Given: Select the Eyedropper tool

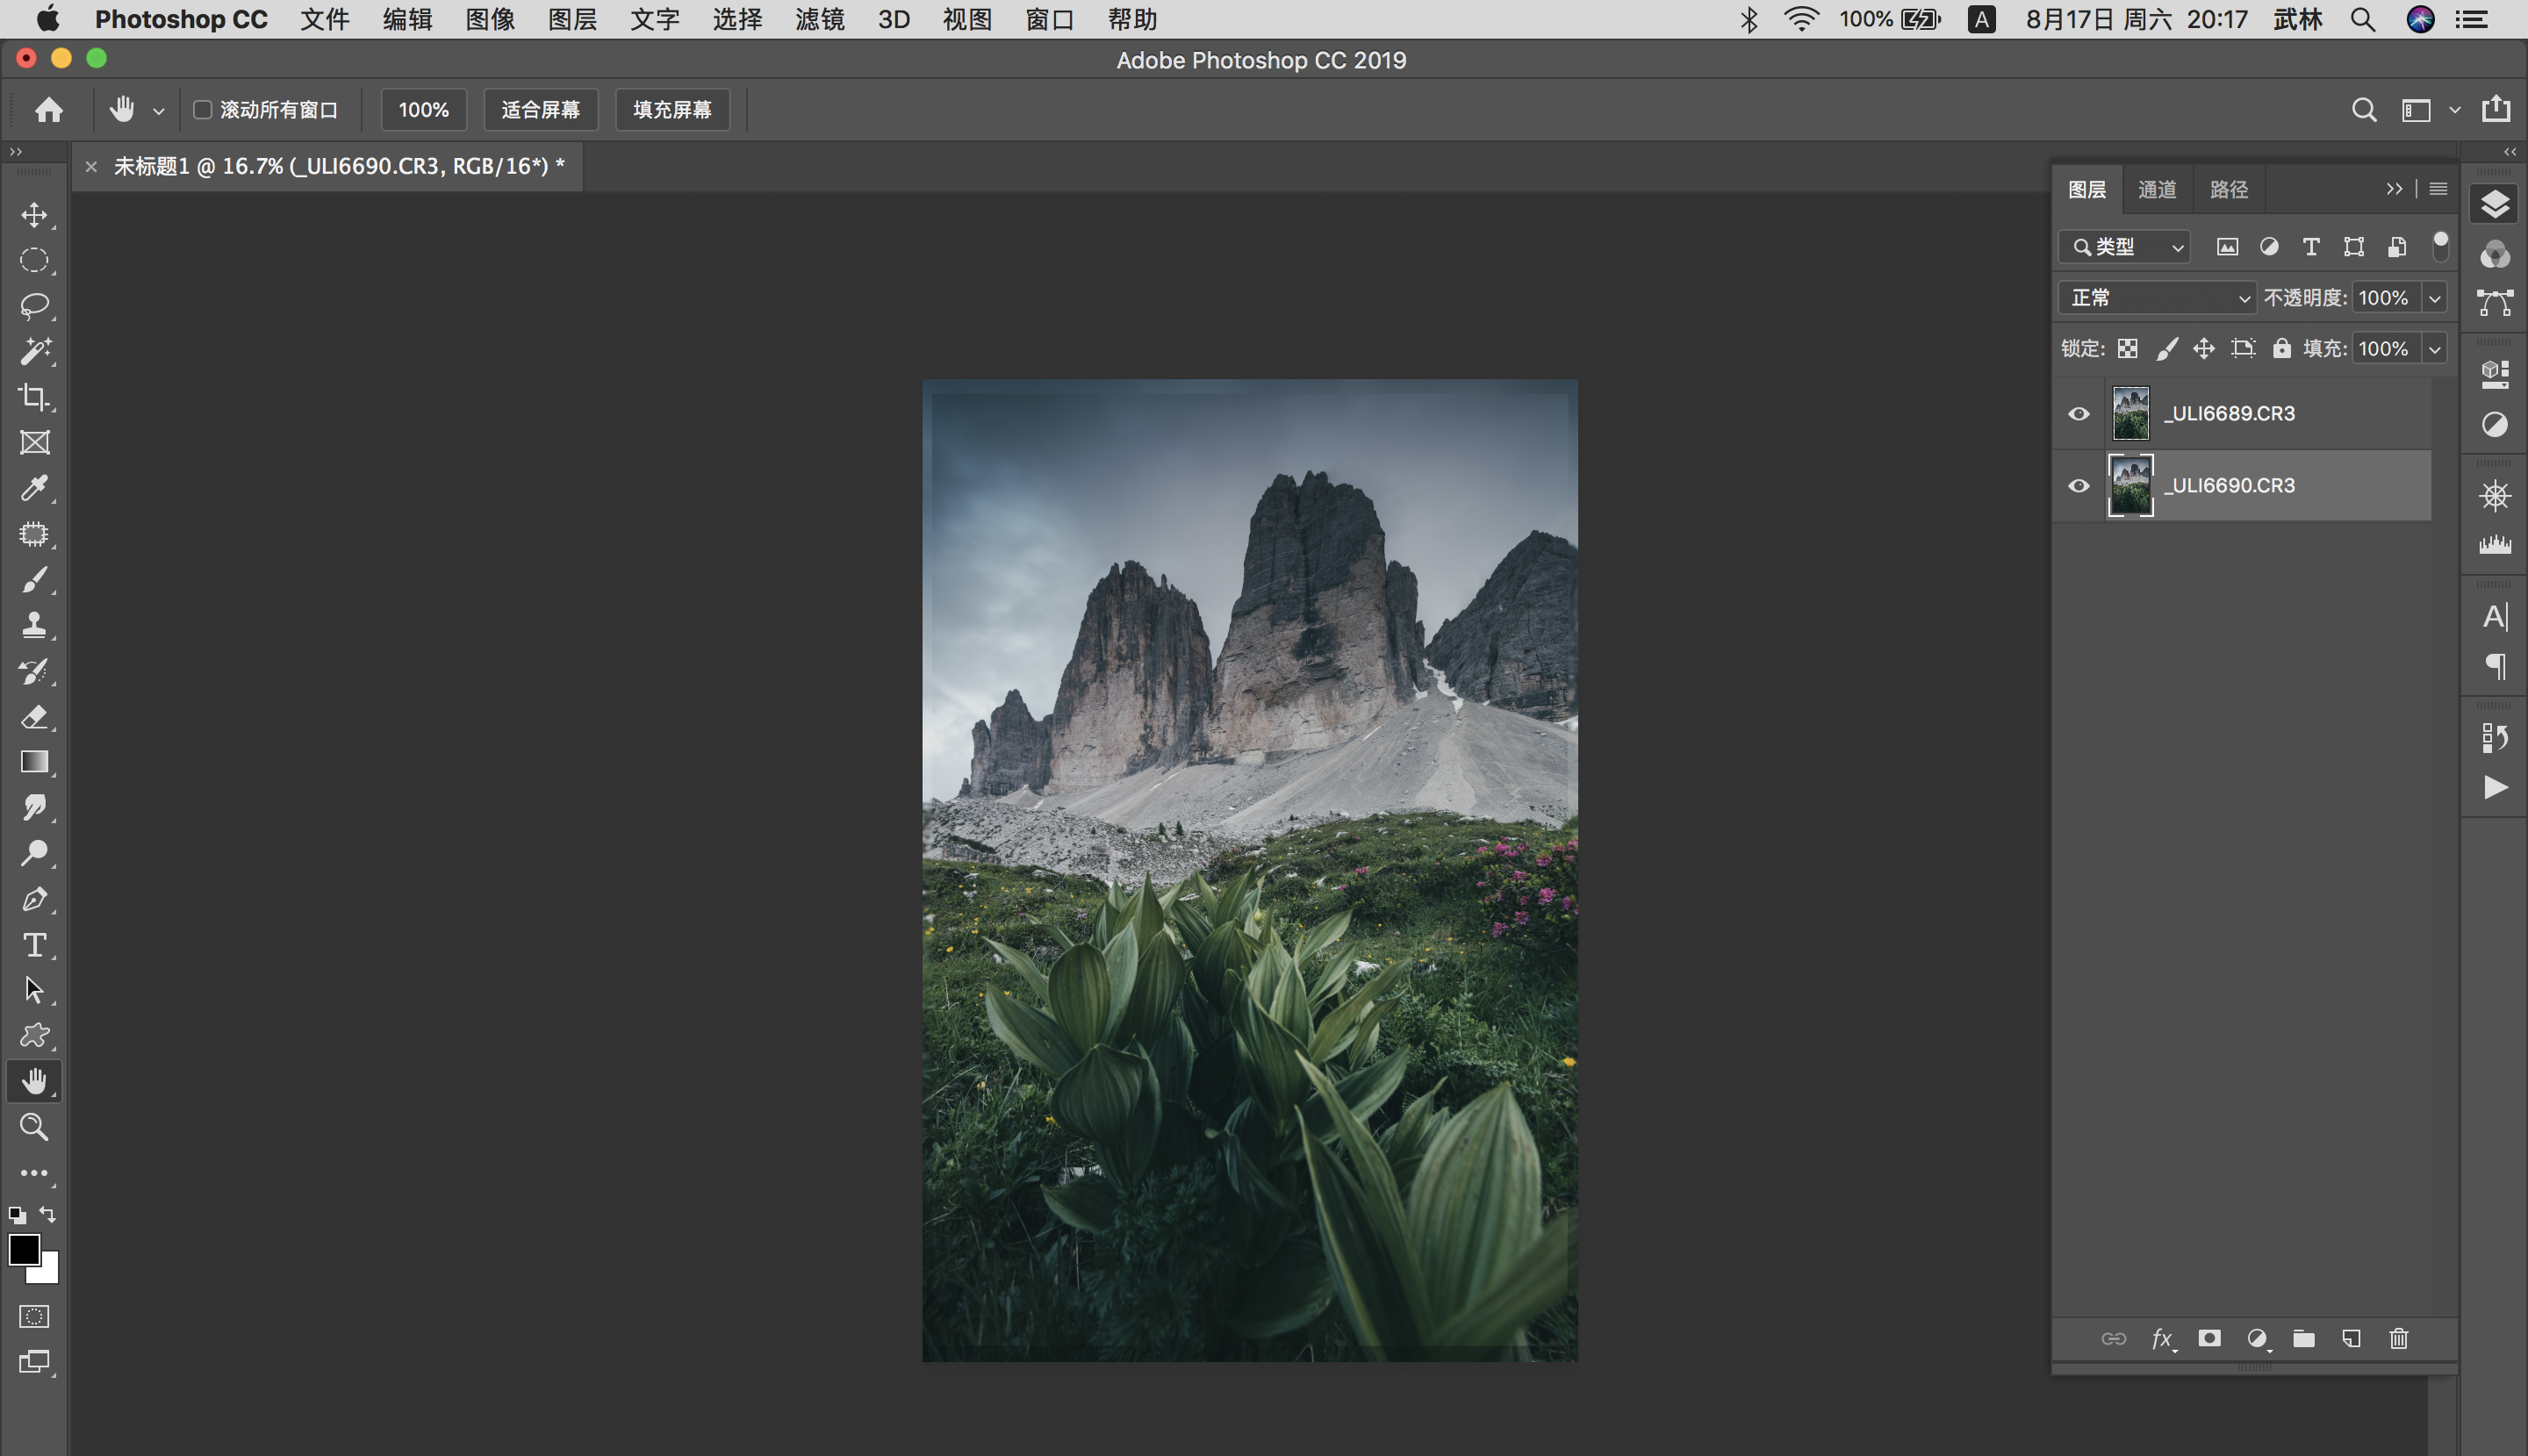Looking at the screenshot, I should pos(34,488).
